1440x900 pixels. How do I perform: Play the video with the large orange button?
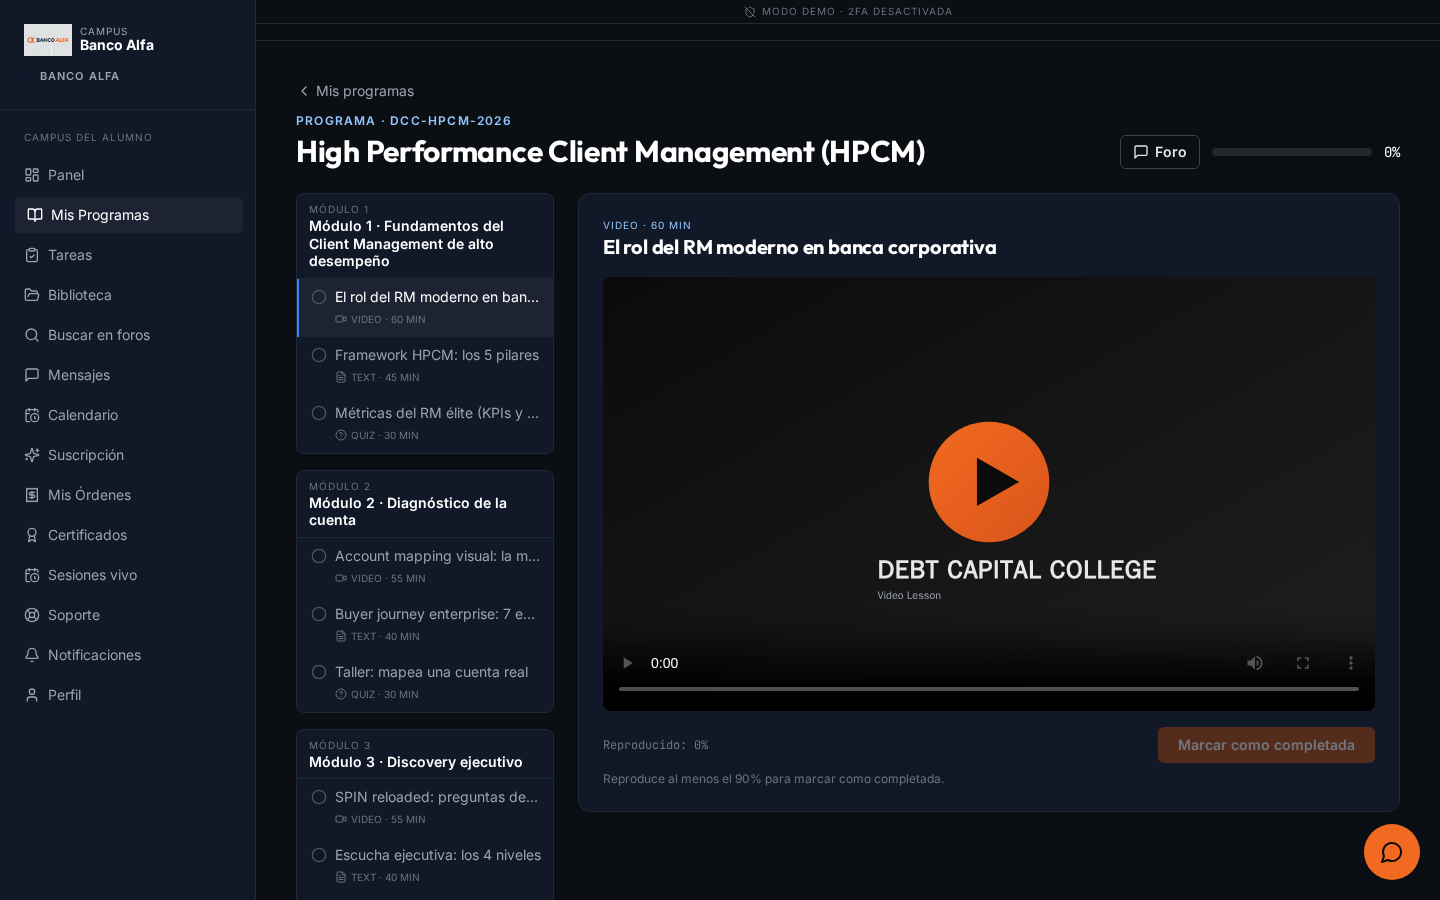(989, 482)
